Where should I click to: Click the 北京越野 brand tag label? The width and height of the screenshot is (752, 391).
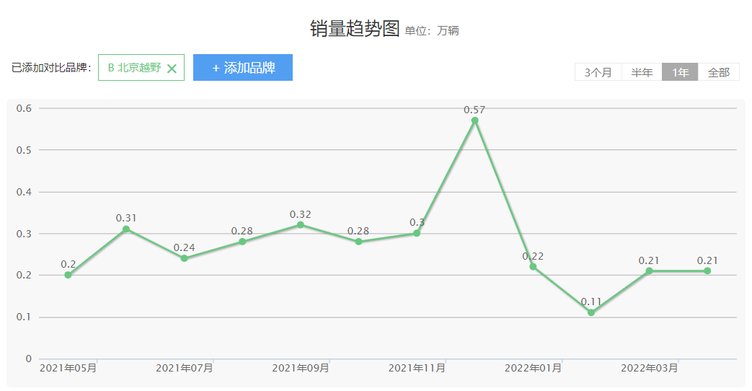134,68
